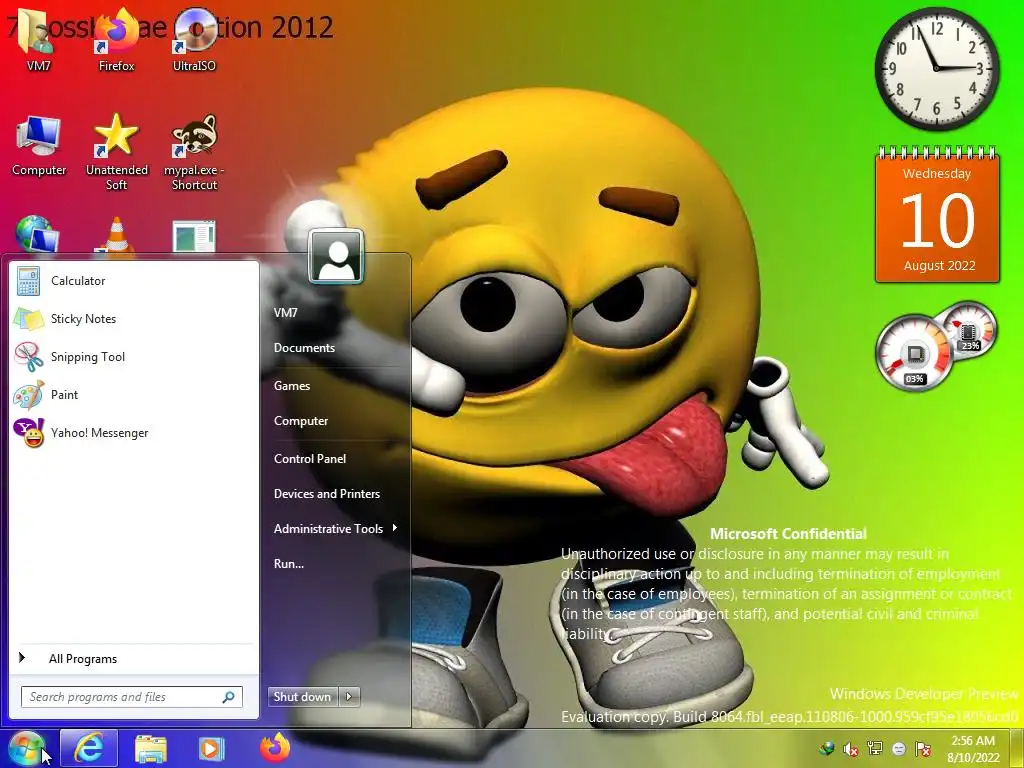Click the Internet Download Manager tray icon
The width and height of the screenshot is (1024, 768).
827,749
